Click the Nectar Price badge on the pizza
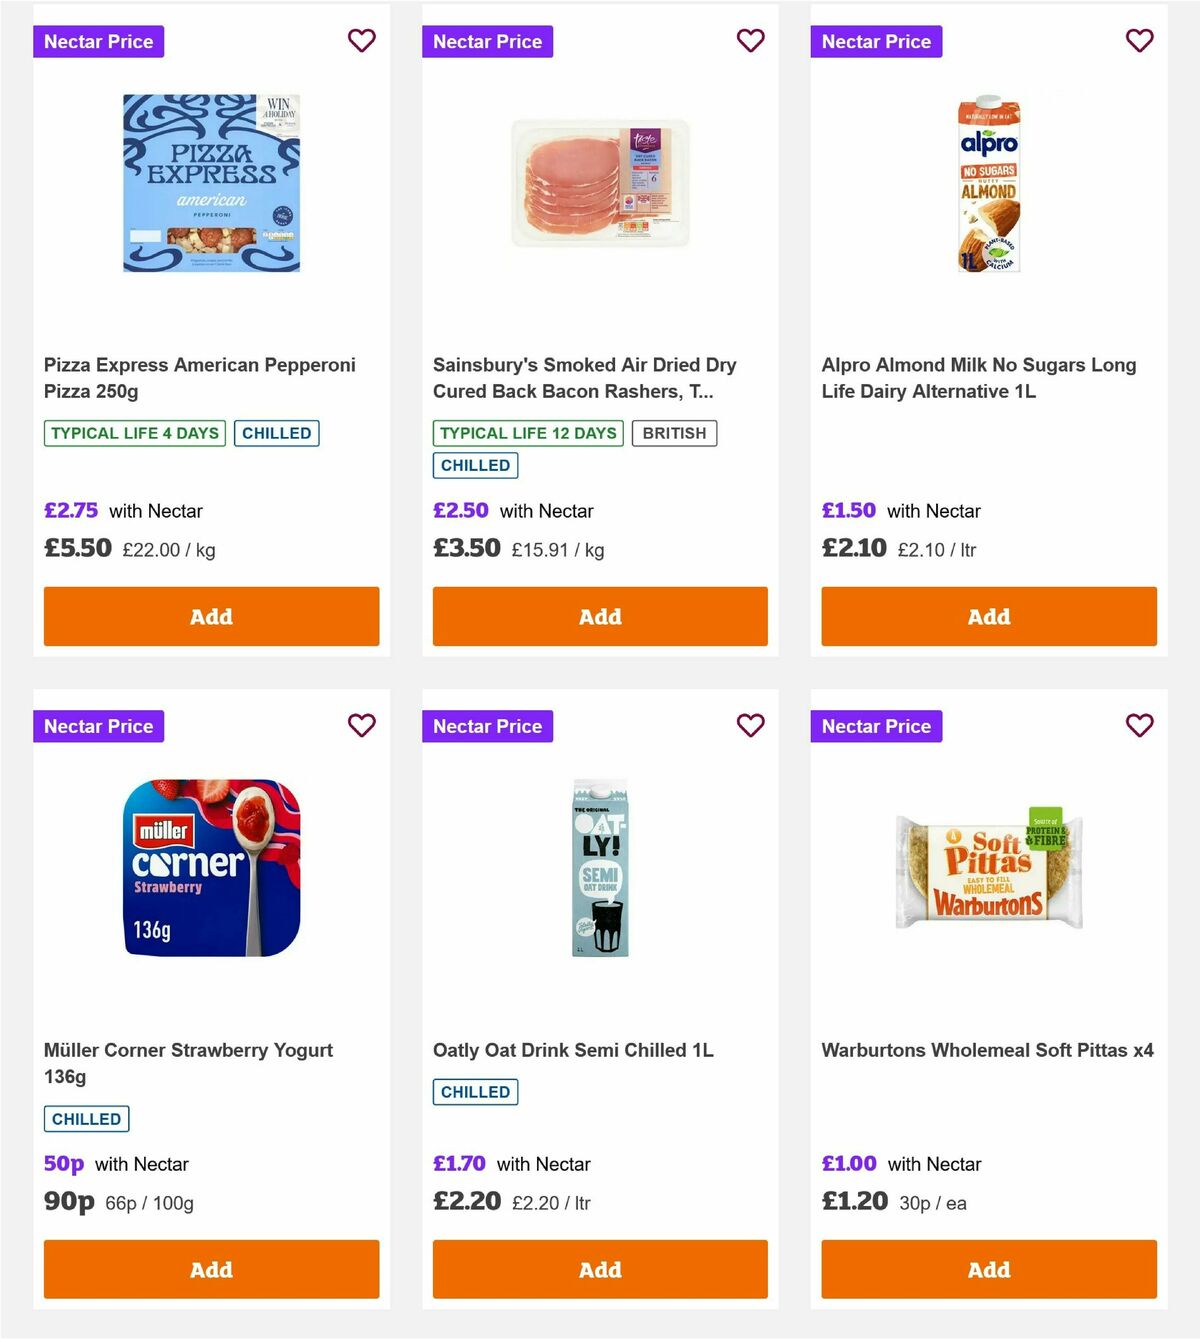The width and height of the screenshot is (1200, 1339). [x=98, y=41]
